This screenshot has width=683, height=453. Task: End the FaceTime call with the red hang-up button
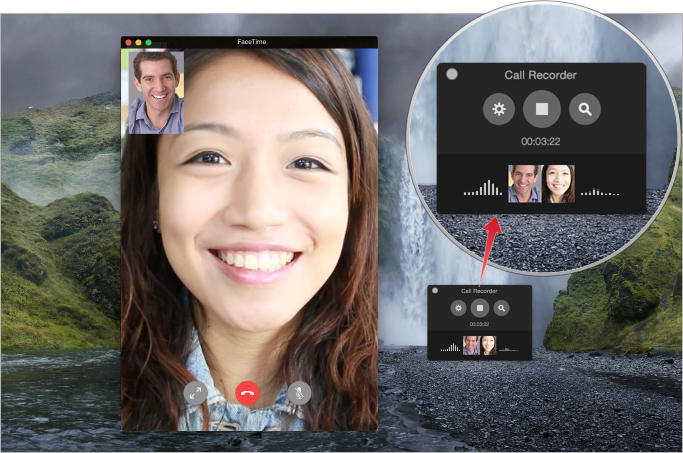coord(247,393)
